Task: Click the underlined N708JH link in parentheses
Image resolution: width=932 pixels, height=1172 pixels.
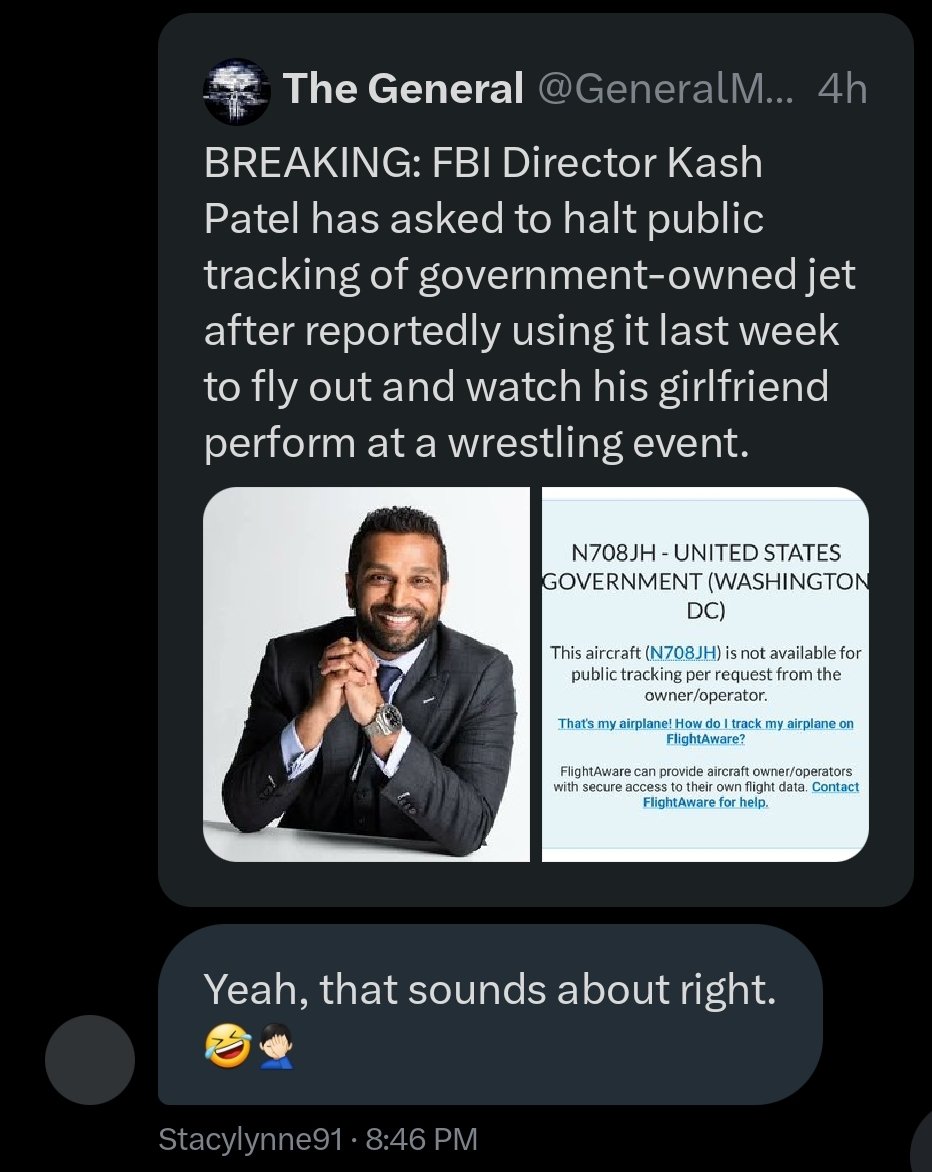Action: [x=684, y=653]
